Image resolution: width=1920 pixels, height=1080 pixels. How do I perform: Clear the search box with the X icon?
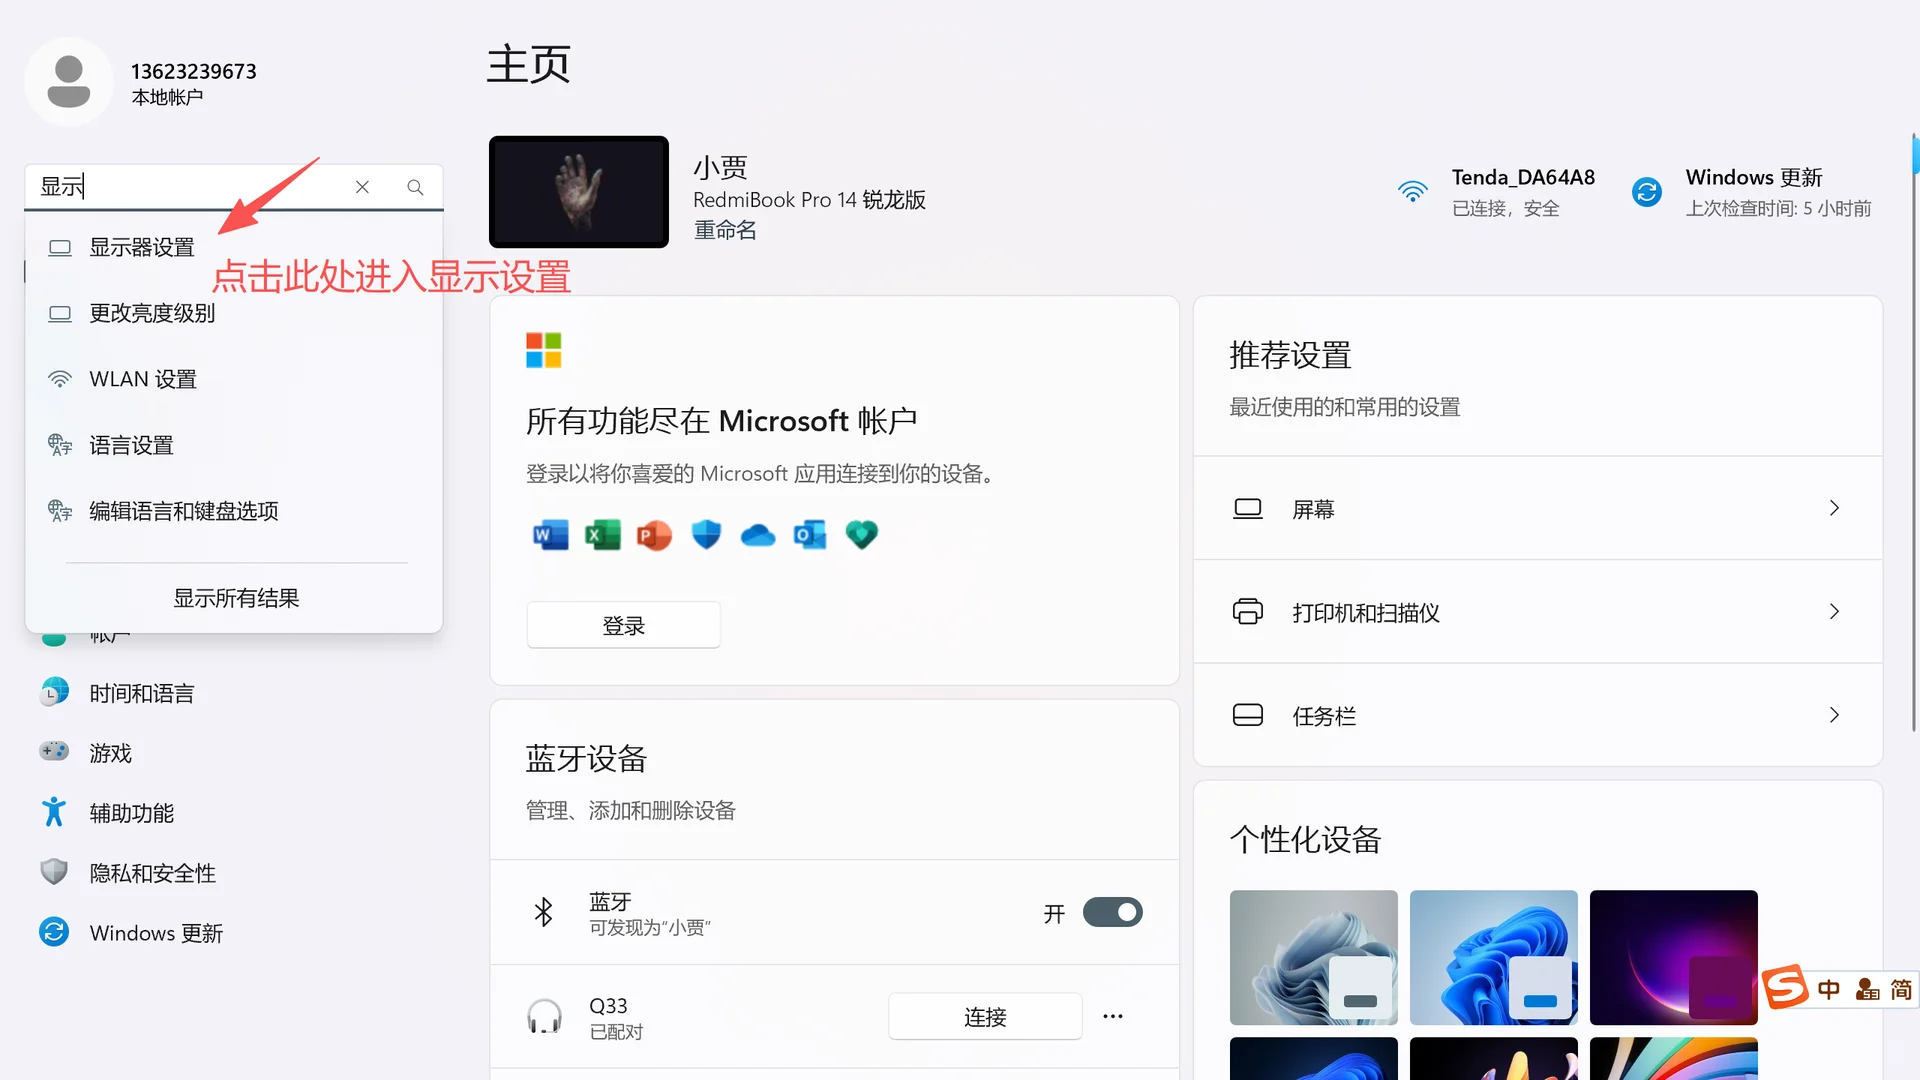(x=362, y=186)
